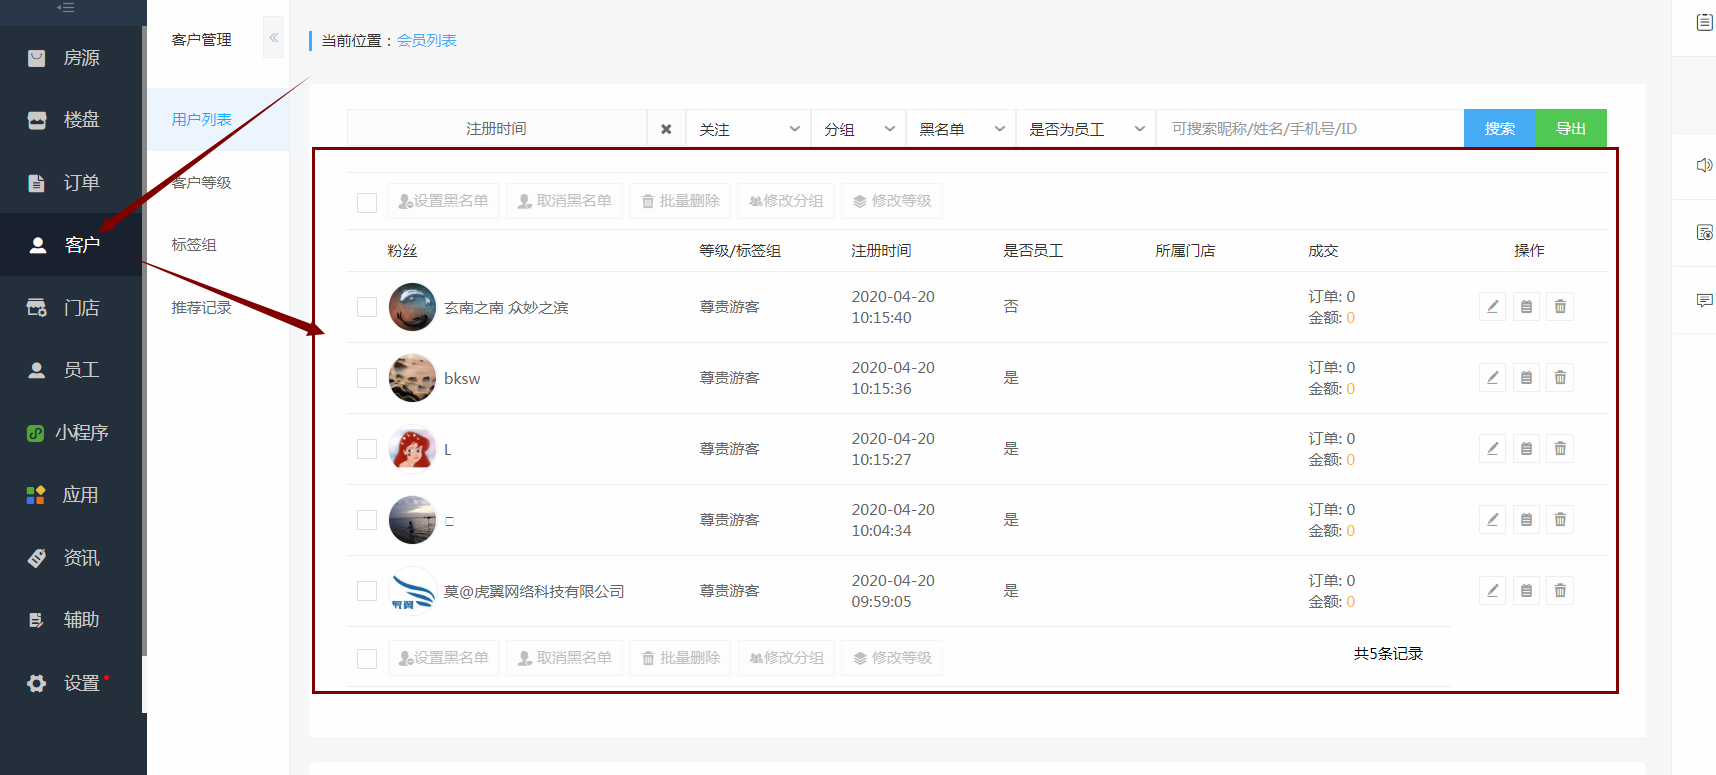Open the document search icon at right
This screenshot has height=775, width=1716.
click(1704, 233)
